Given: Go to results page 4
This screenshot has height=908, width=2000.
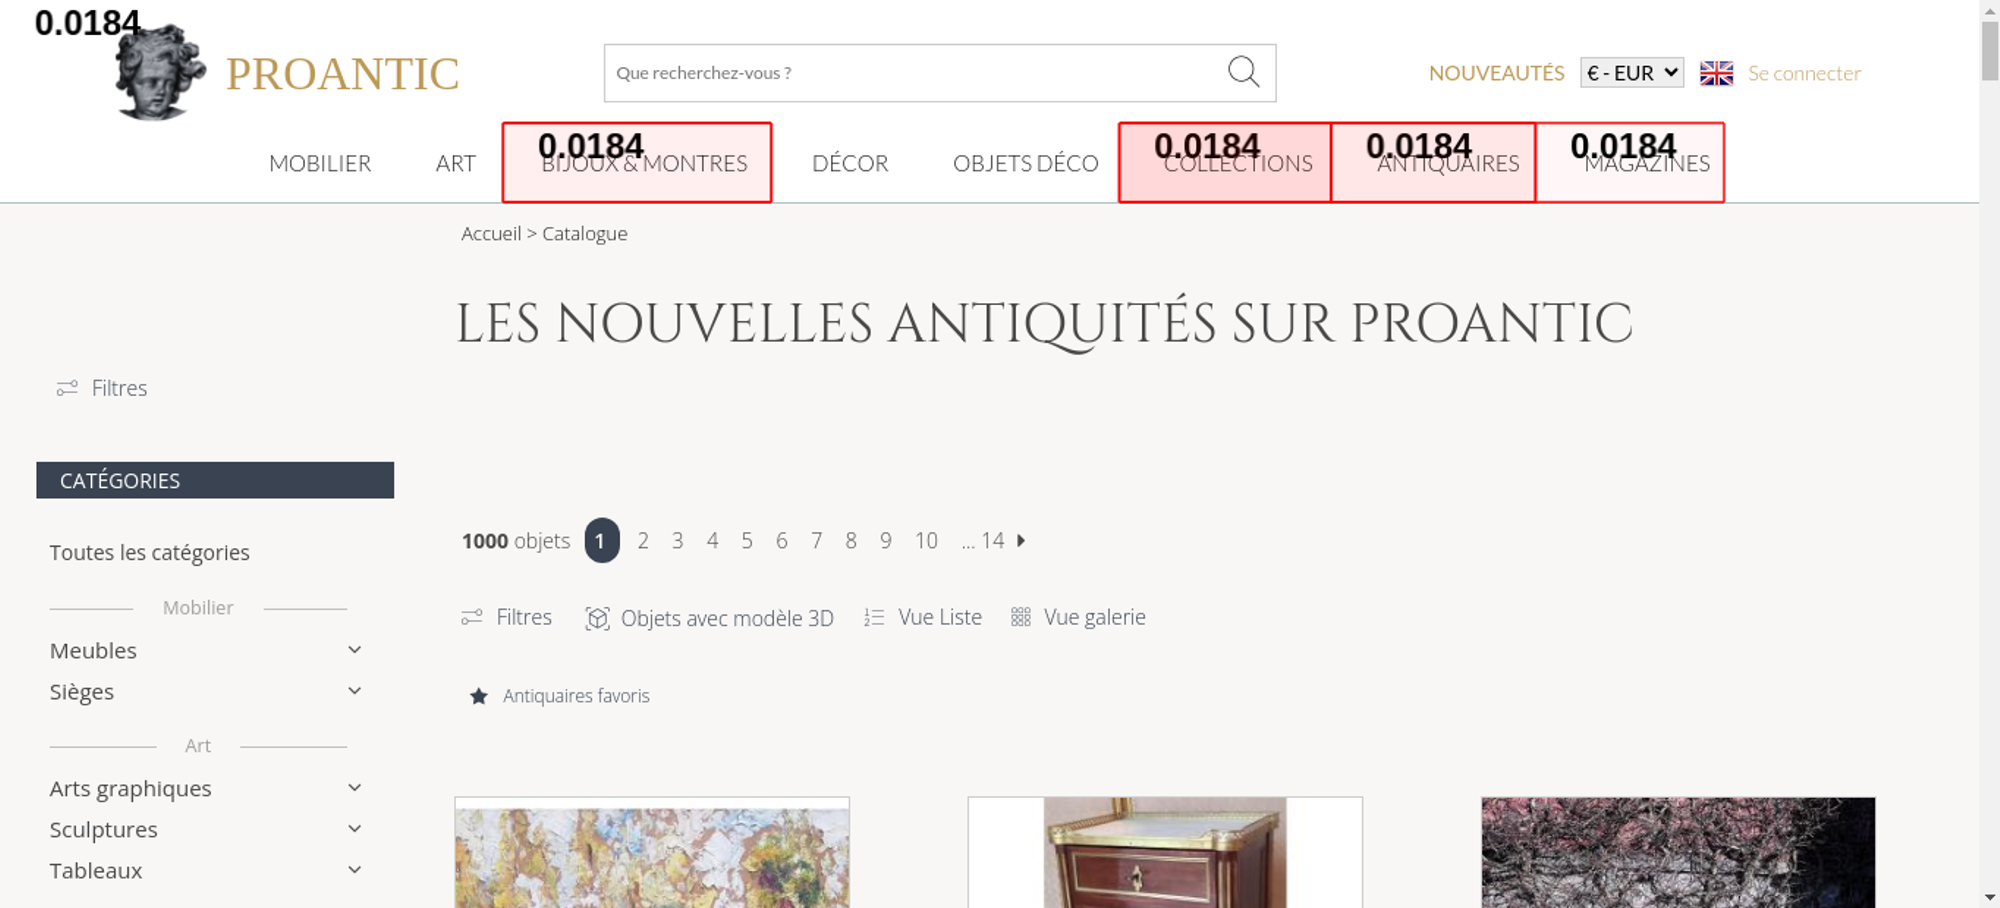Looking at the screenshot, I should pyautogui.click(x=712, y=541).
